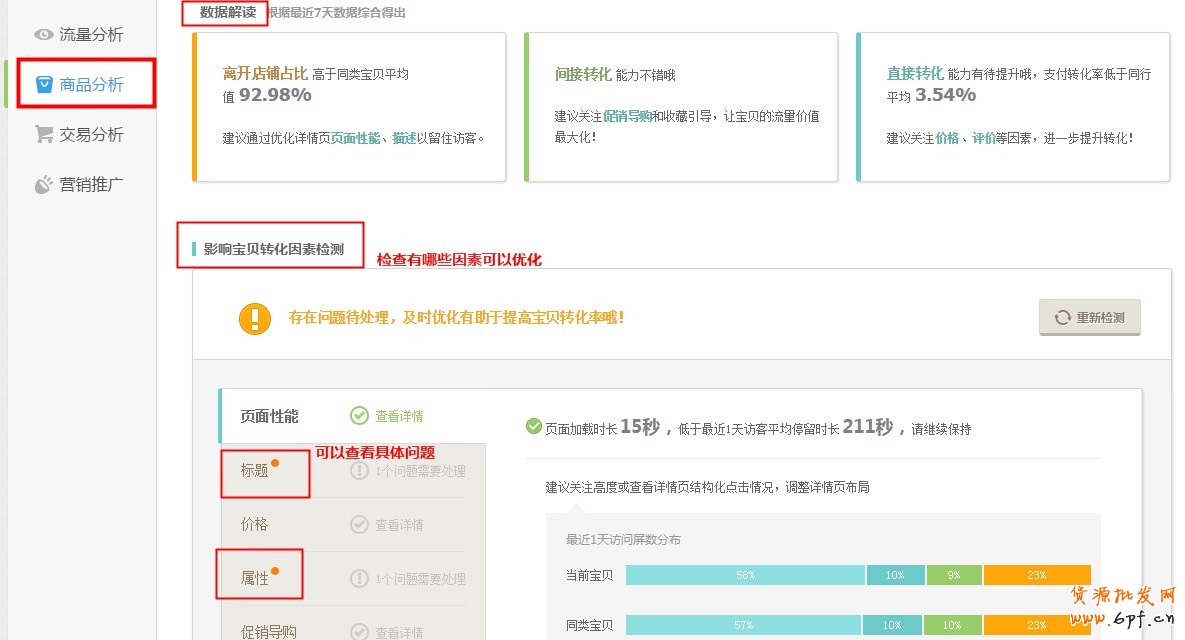Select the 价格 factor tab
The height and width of the screenshot is (640, 1185).
tap(255, 524)
